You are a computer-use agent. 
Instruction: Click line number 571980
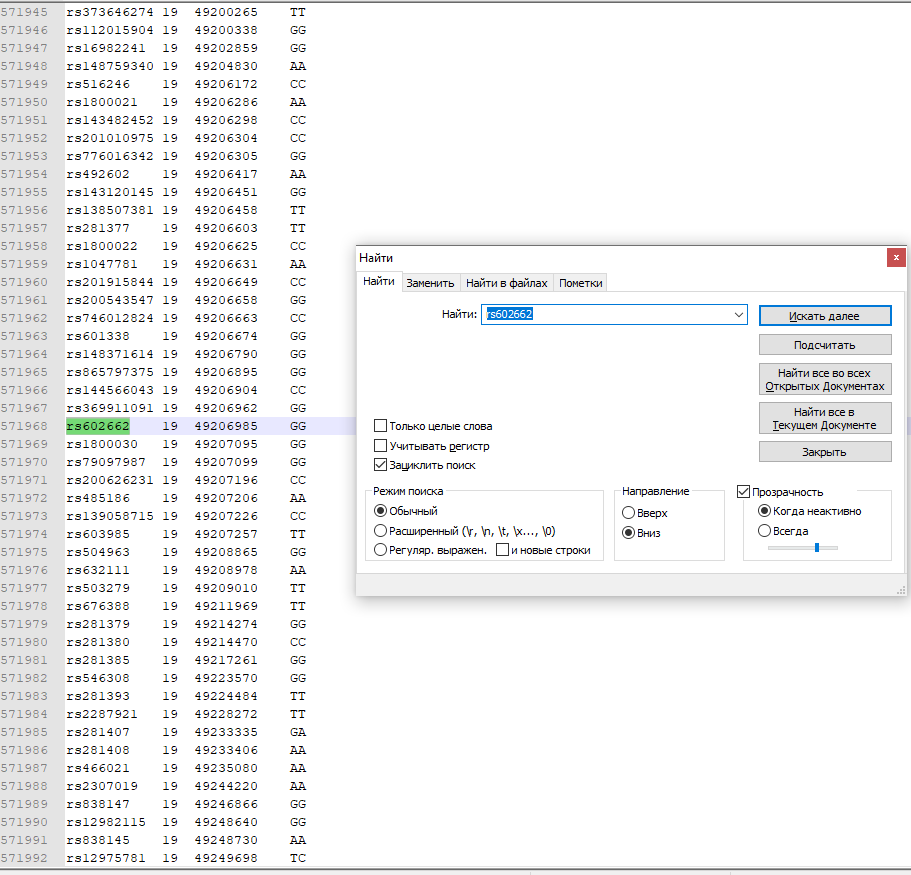pyautogui.click(x=24, y=641)
